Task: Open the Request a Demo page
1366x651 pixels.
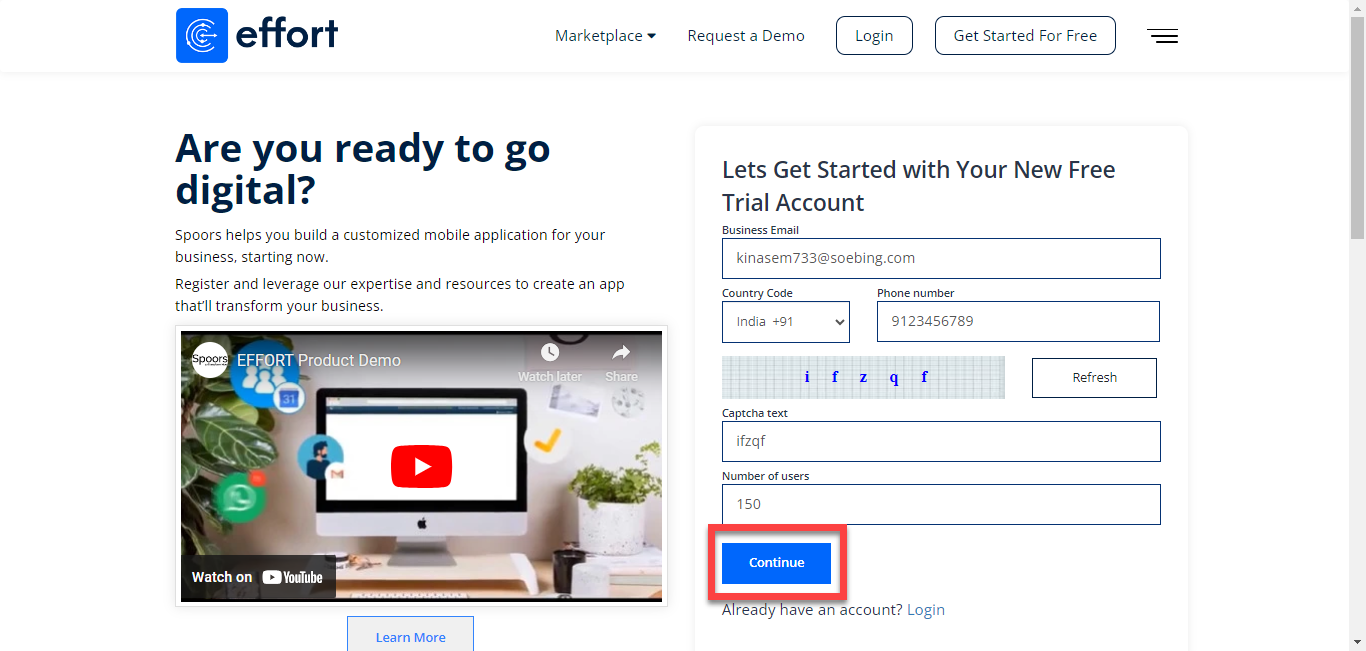Action: click(x=746, y=36)
